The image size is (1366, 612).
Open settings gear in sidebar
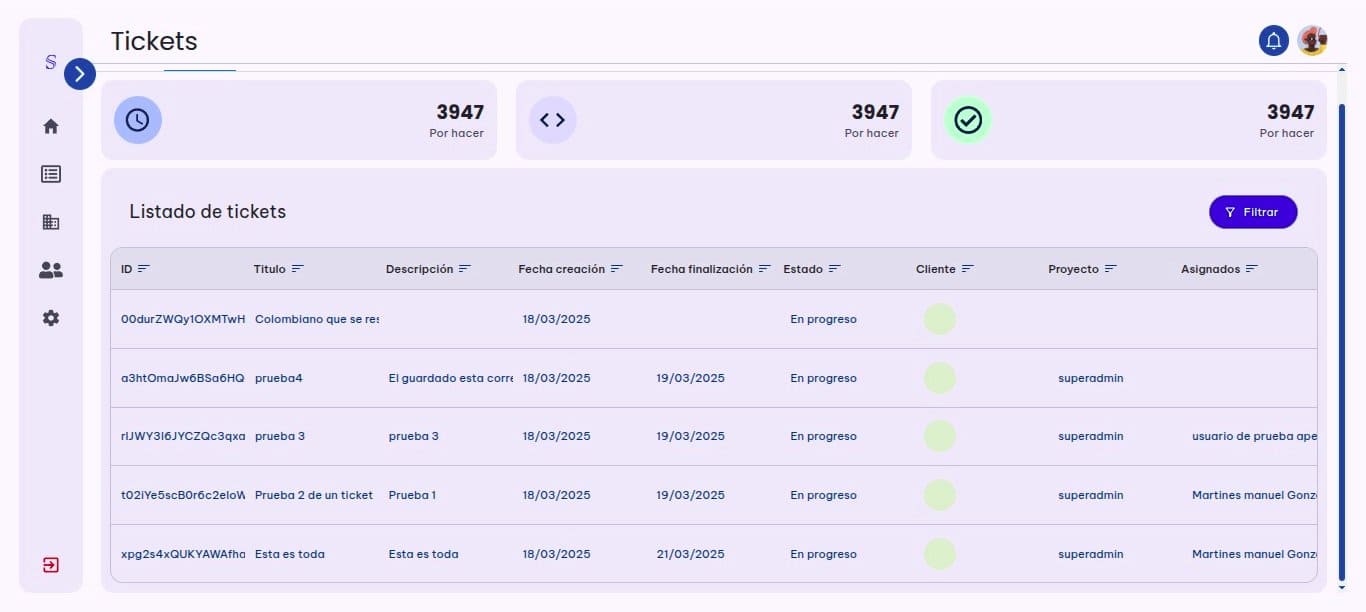point(51,318)
